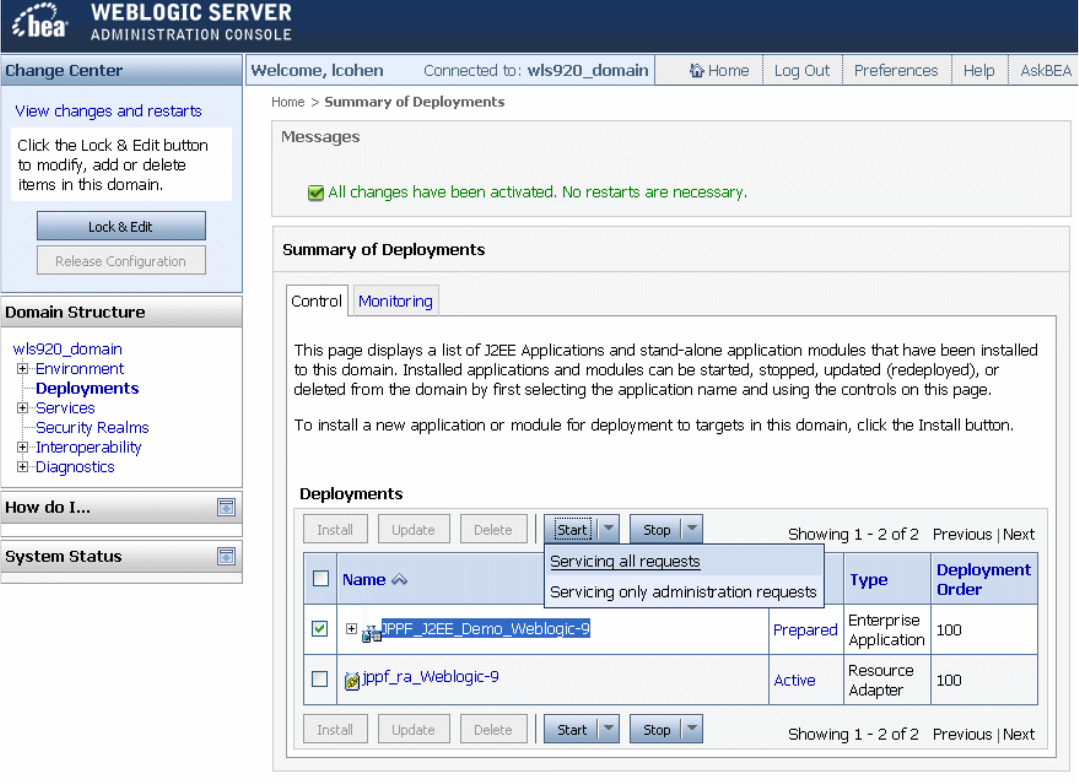Open Preferences in the top bar
This screenshot has width=1079, height=784.
tap(895, 70)
